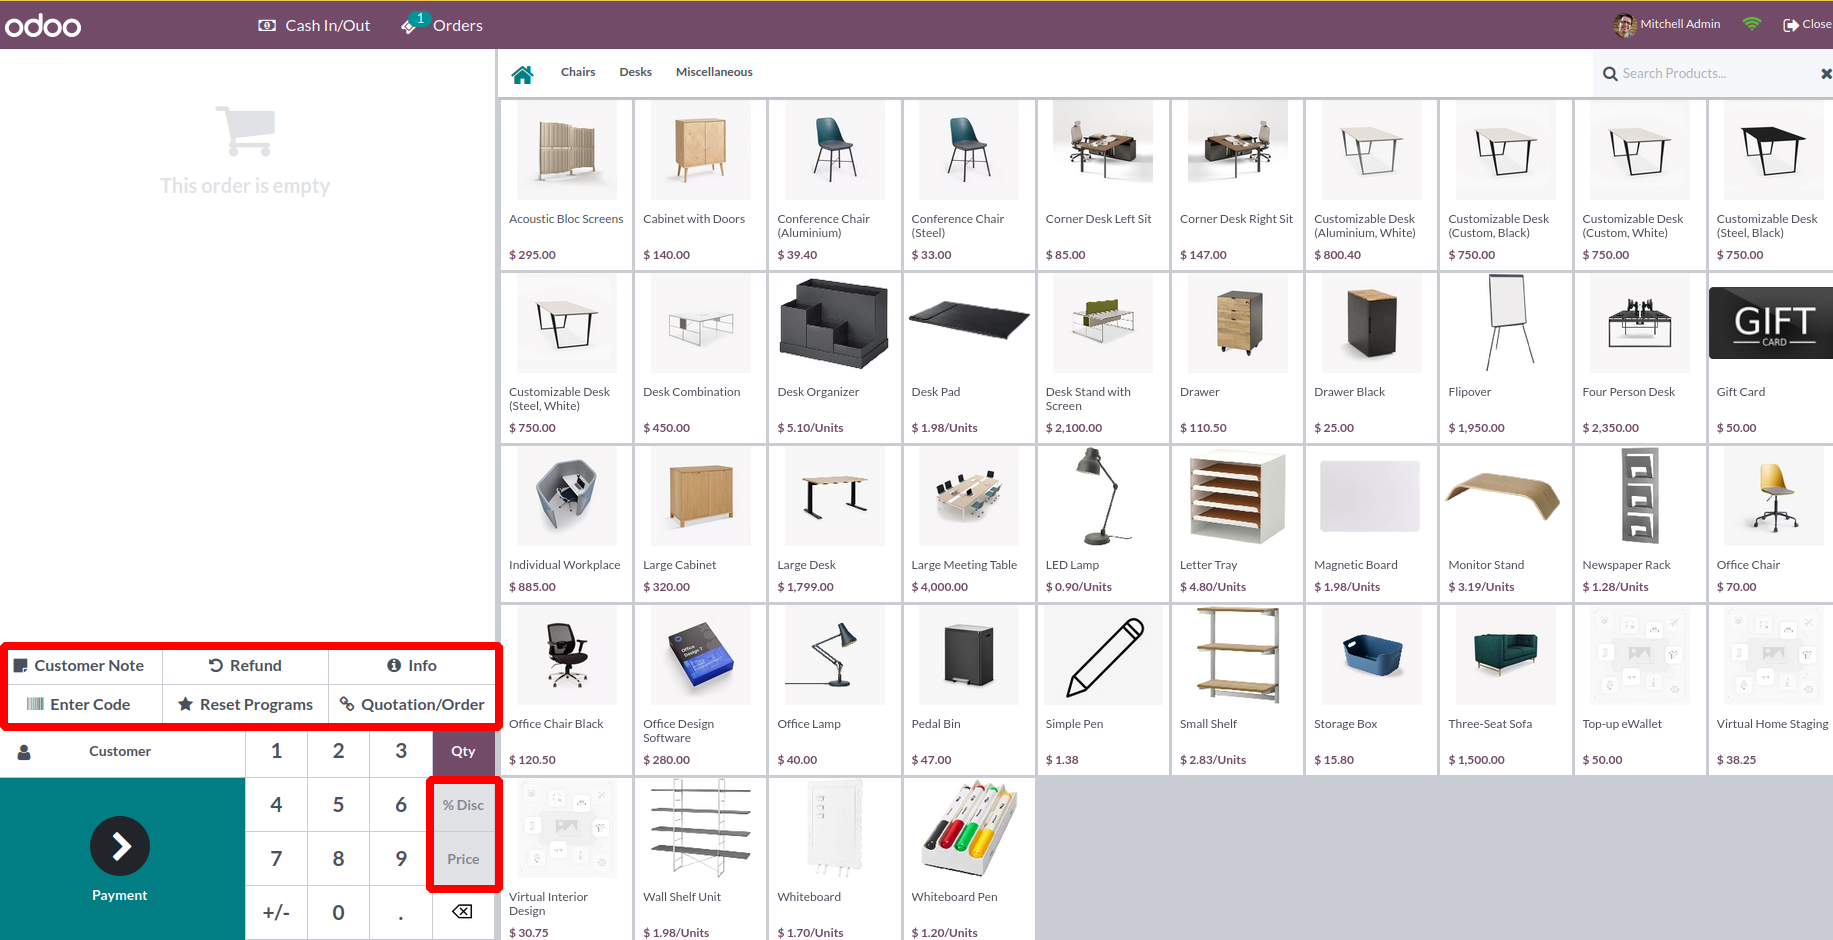Select the Office Lamp product

tap(834, 690)
